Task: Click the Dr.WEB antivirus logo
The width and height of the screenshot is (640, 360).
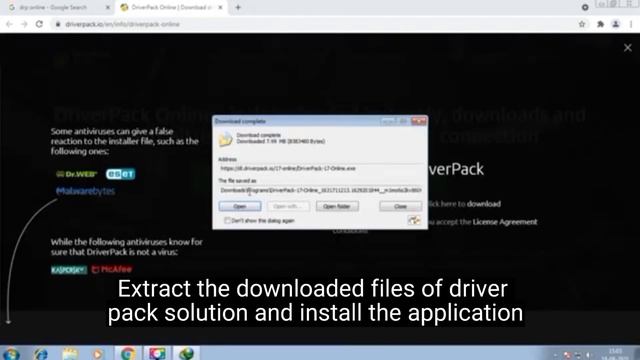Action: (x=77, y=174)
